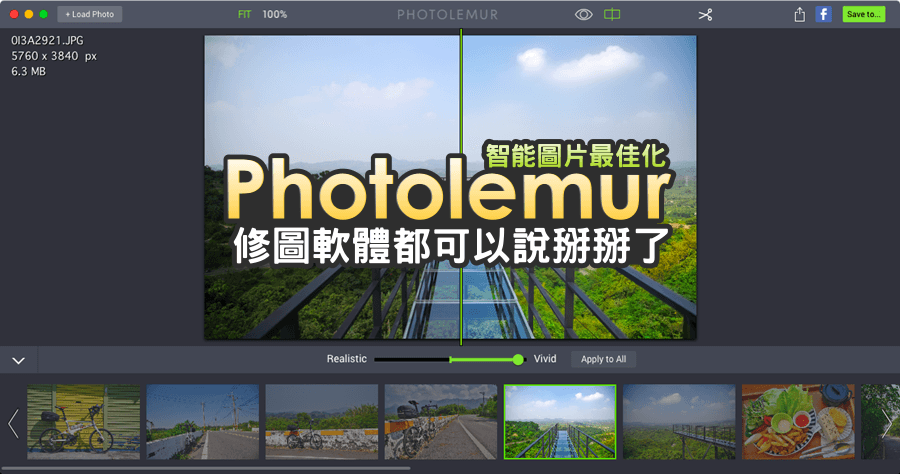Screen dimensions: 900x474
Task: Click the Vivid label
Action: pos(545,359)
